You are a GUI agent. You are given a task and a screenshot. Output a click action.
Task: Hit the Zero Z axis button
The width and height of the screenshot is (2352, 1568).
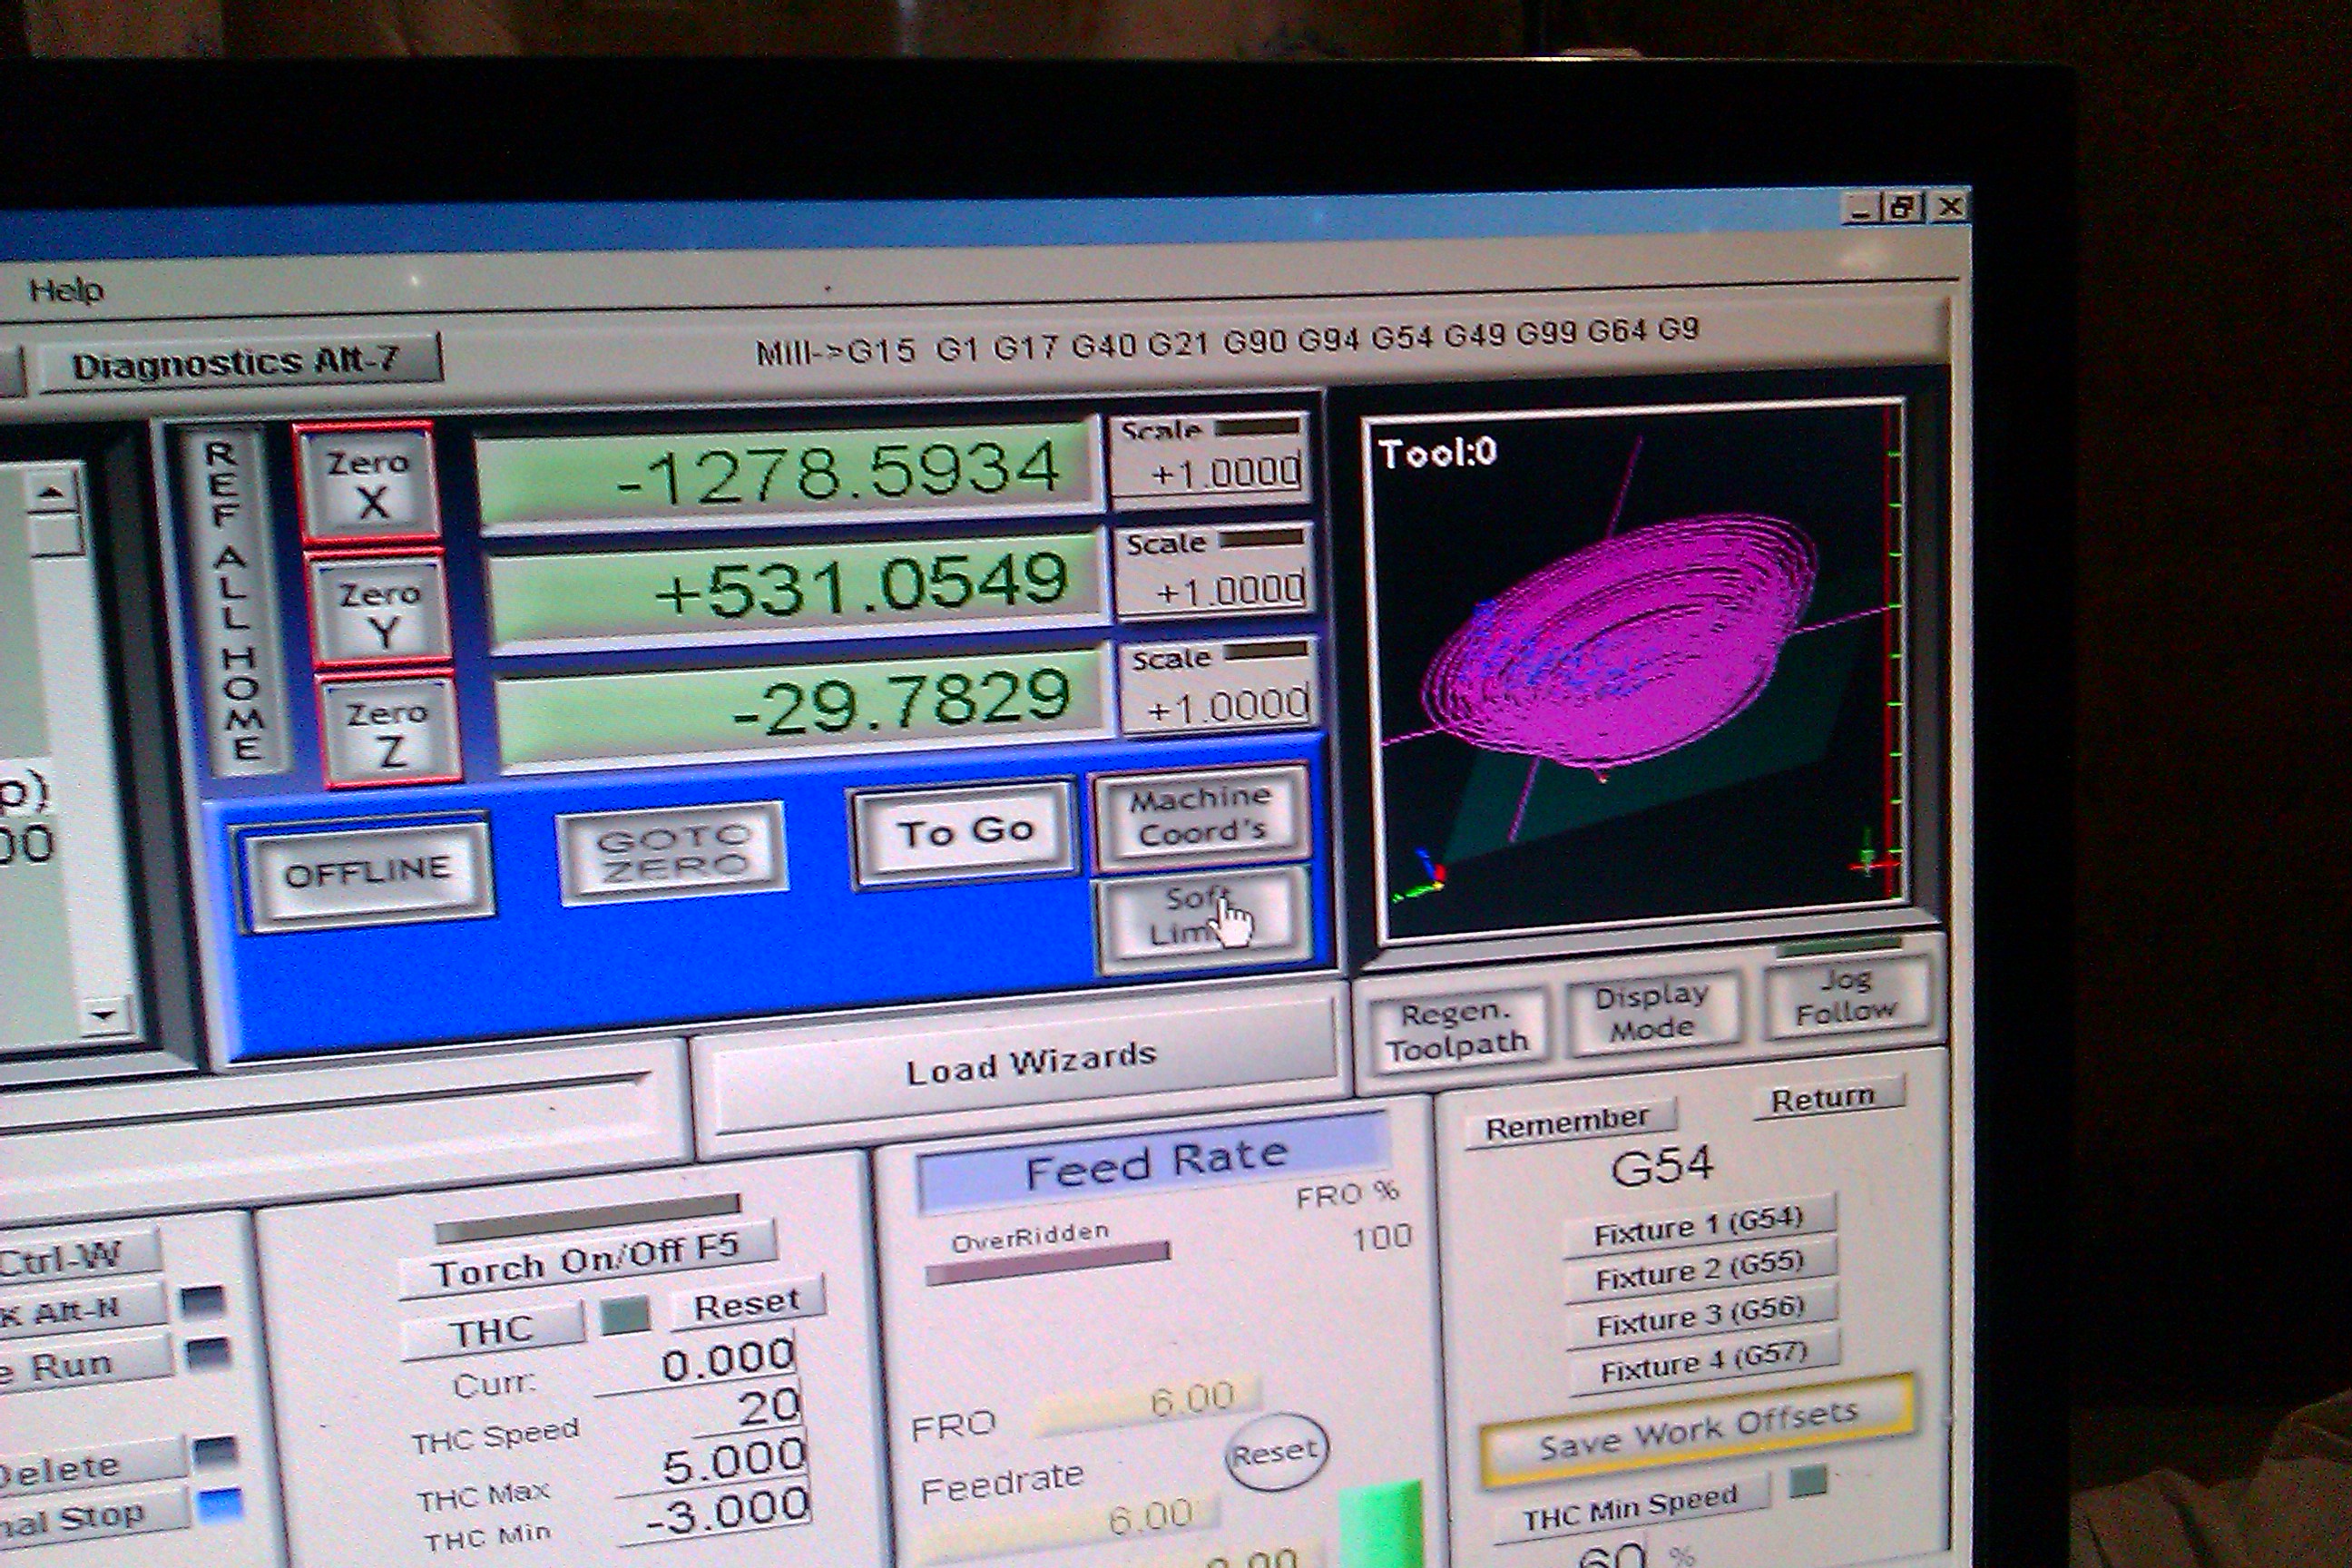(x=390, y=732)
